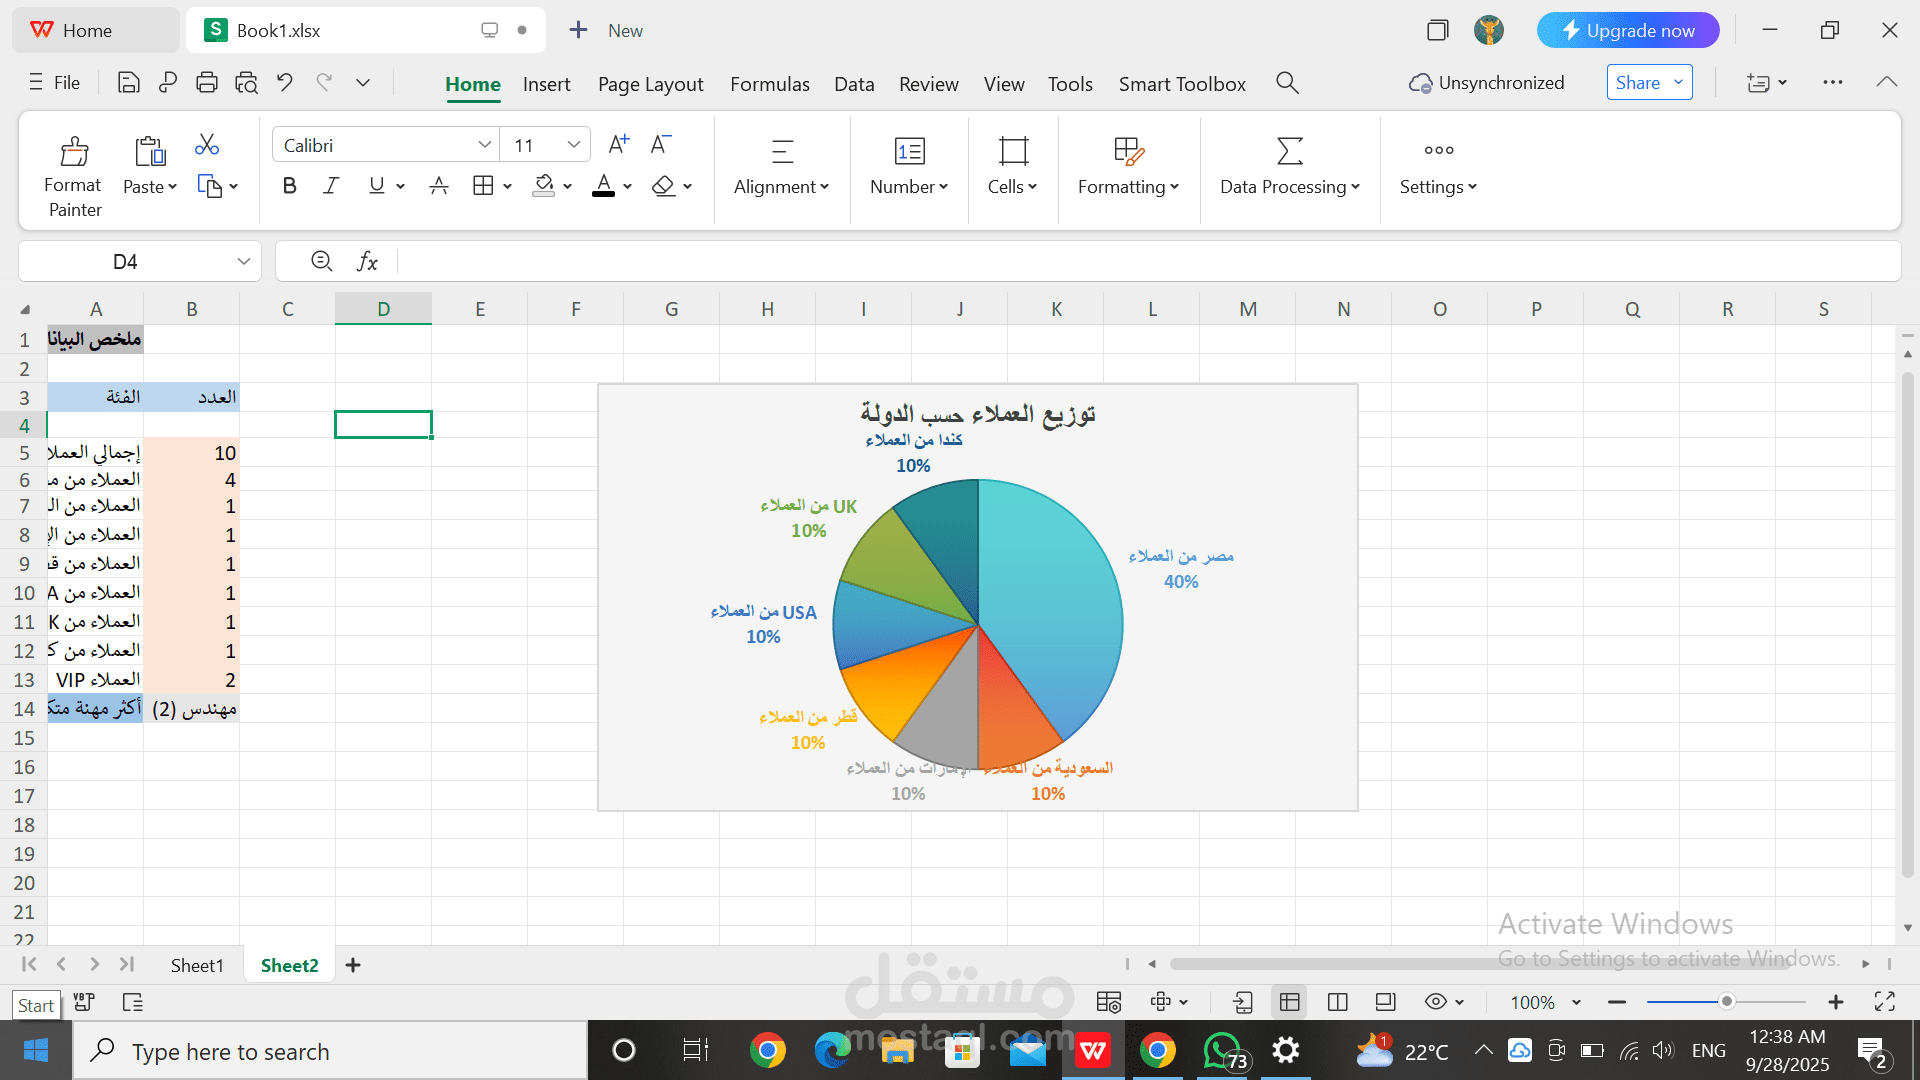Click the D4 Name Box field
Image resolution: width=1920 pixels, height=1080 pixels.
[125, 262]
